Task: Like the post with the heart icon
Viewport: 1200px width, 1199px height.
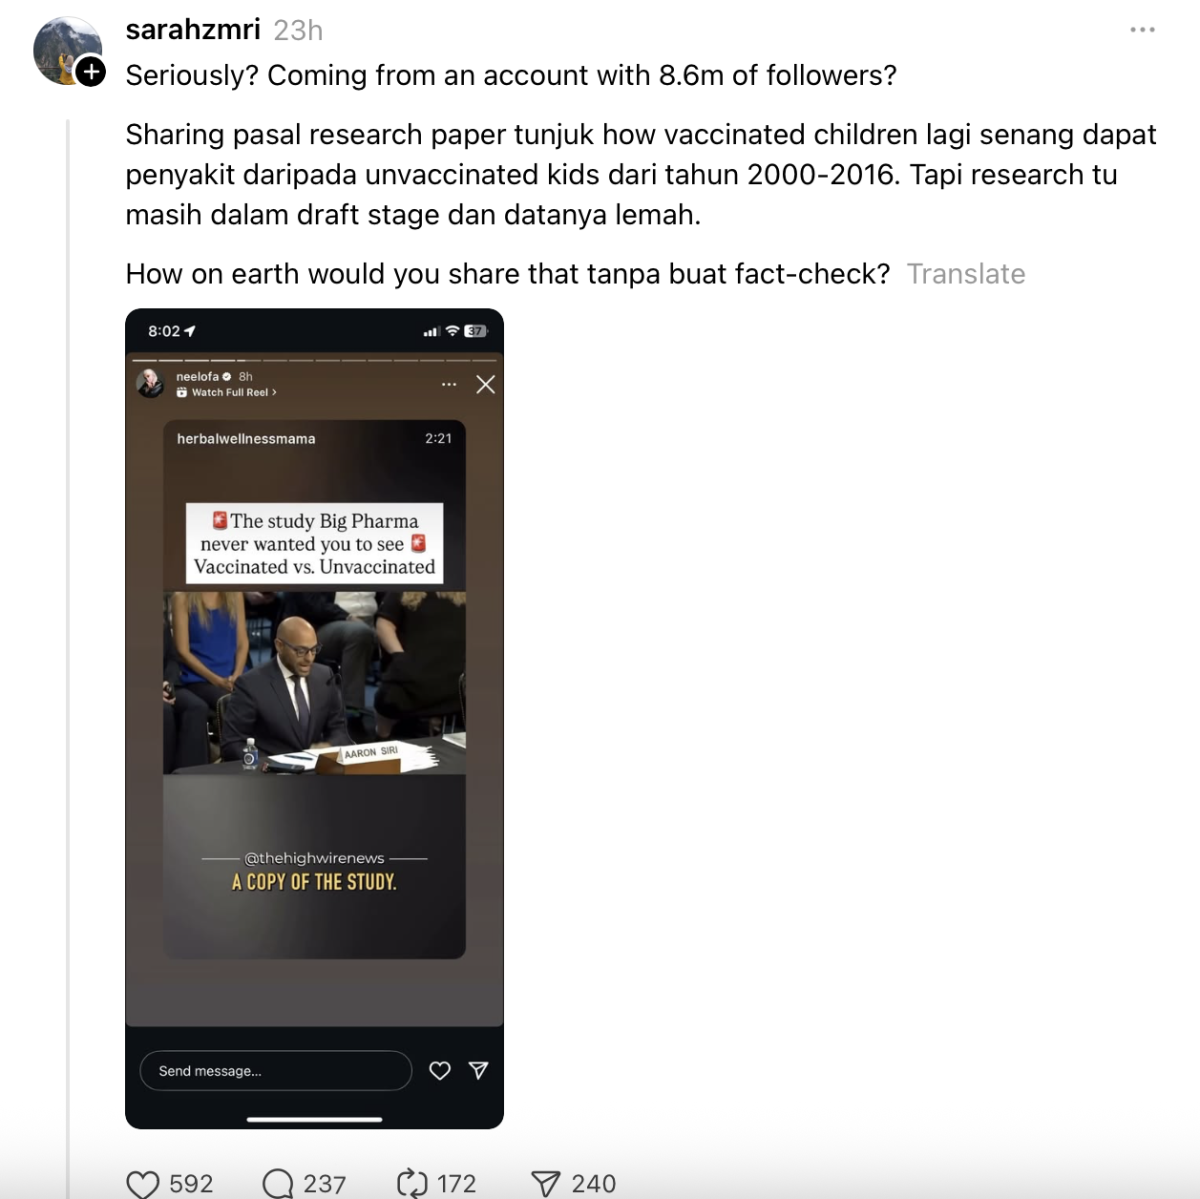Action: (x=143, y=1184)
